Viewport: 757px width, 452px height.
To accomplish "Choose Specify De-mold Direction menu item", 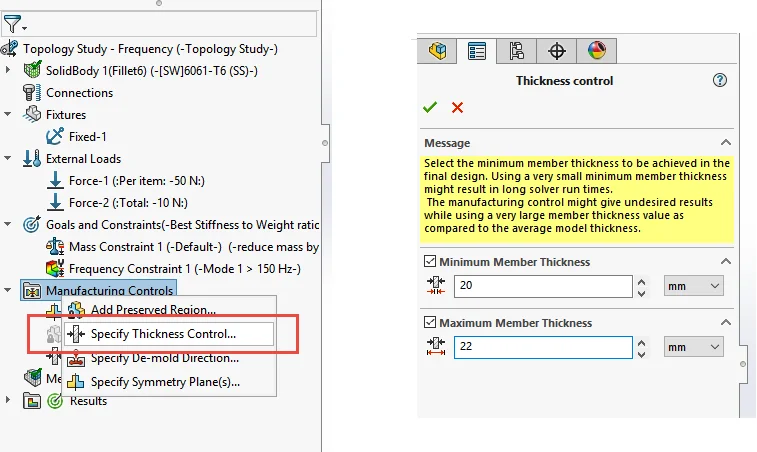I will (x=168, y=358).
